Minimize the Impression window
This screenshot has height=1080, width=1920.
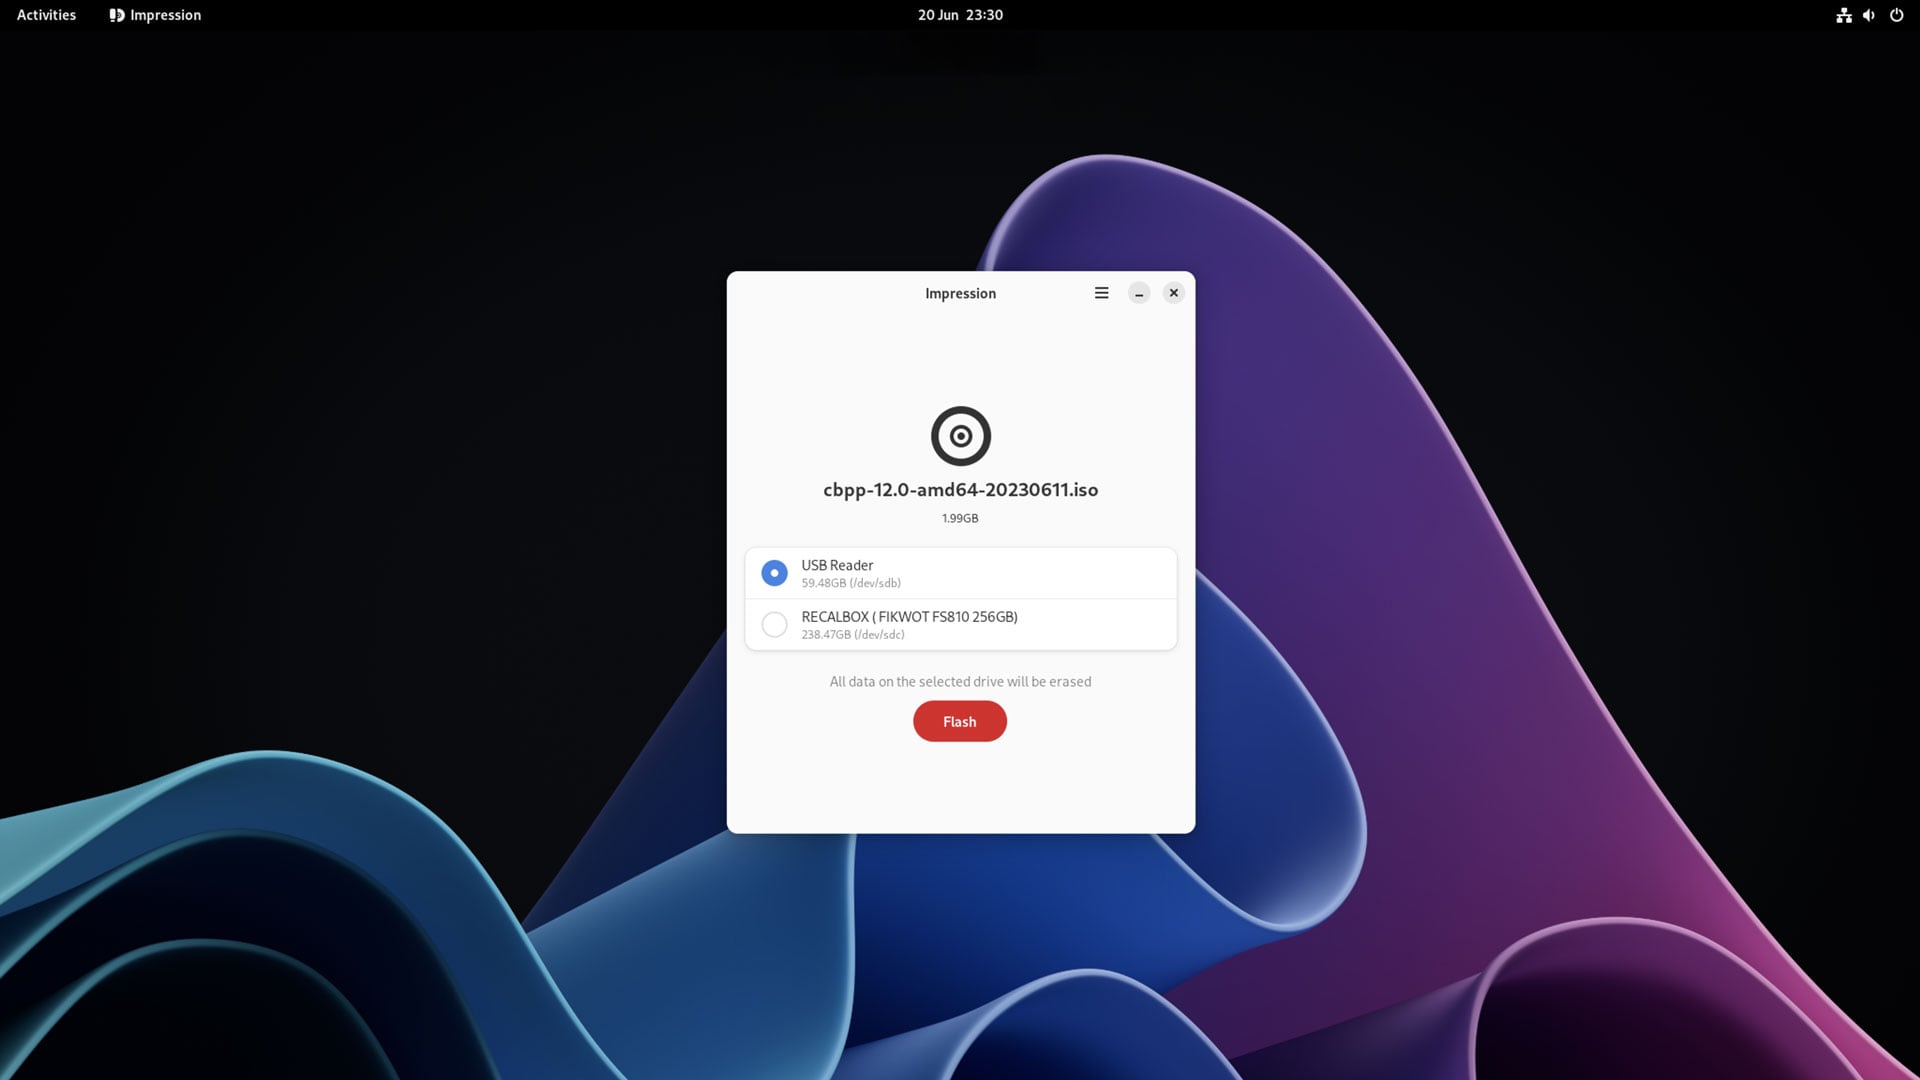point(1139,293)
